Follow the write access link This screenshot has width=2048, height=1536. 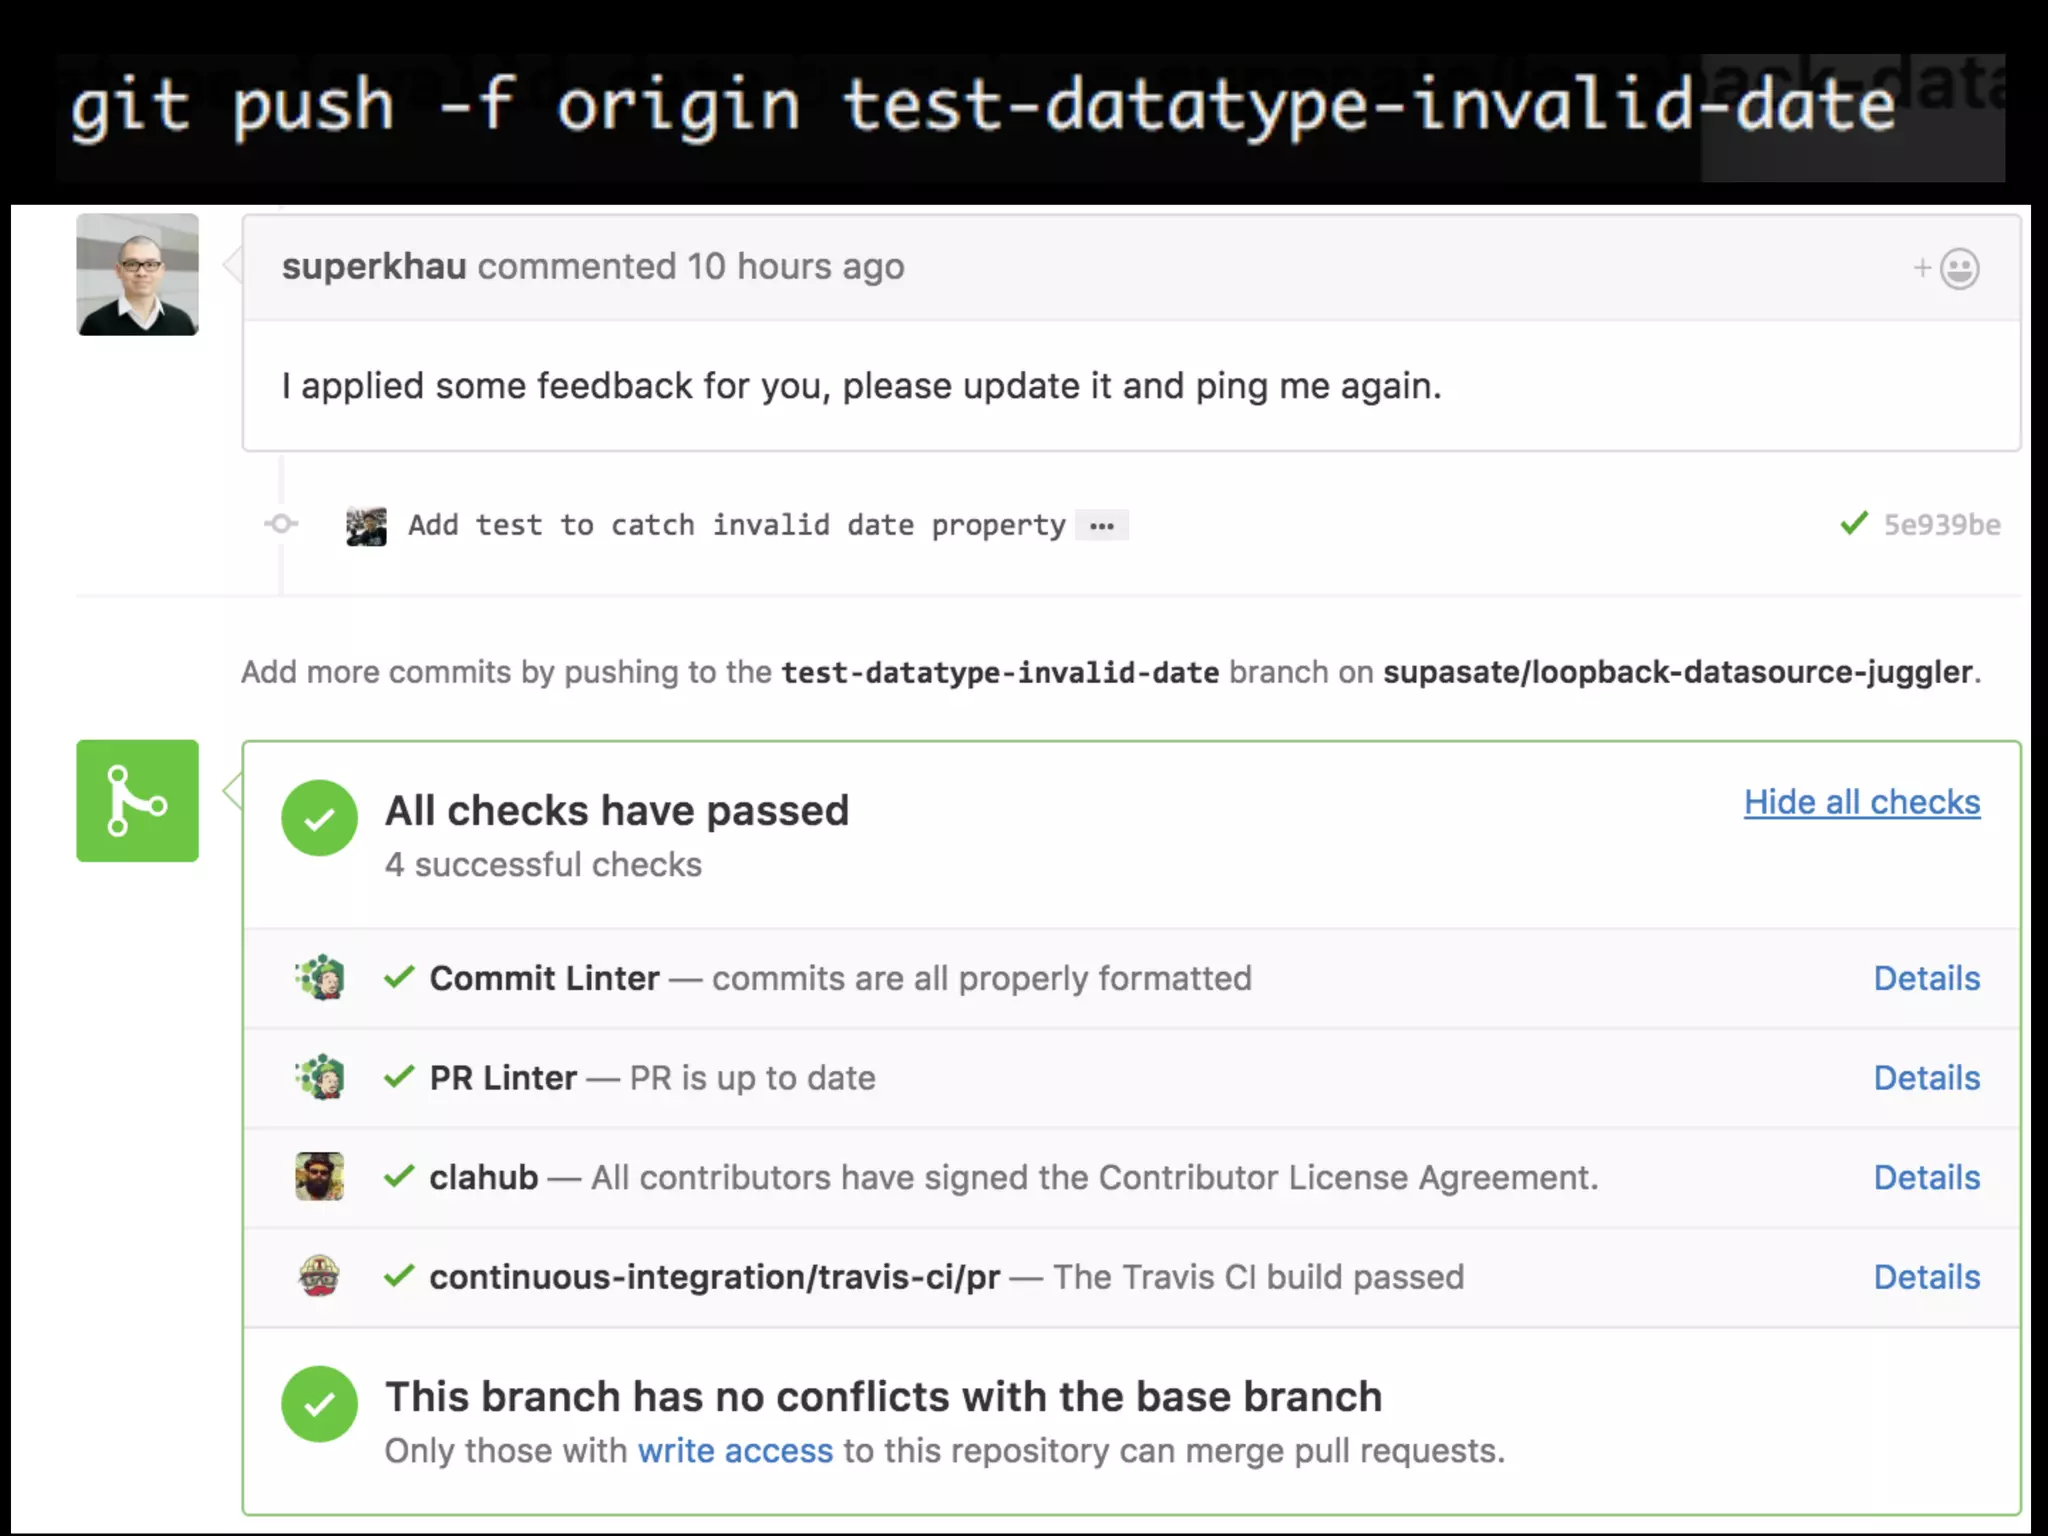pyautogui.click(x=735, y=1451)
